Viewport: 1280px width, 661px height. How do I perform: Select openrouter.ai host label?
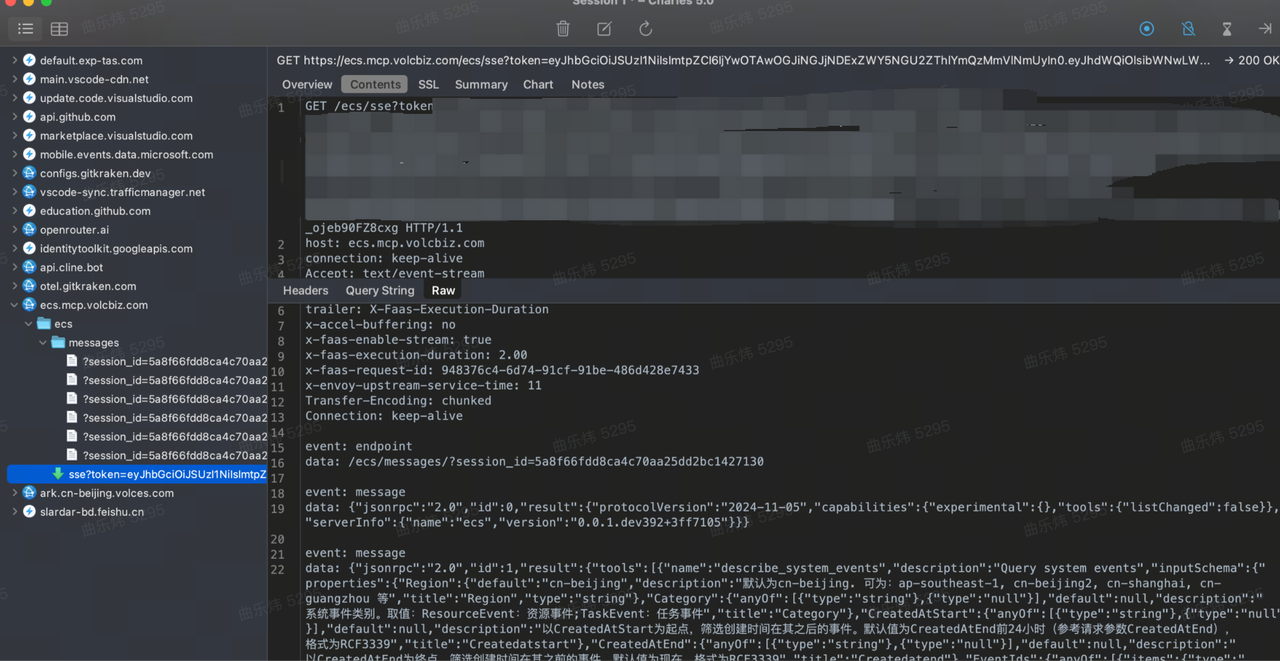click(x=74, y=230)
